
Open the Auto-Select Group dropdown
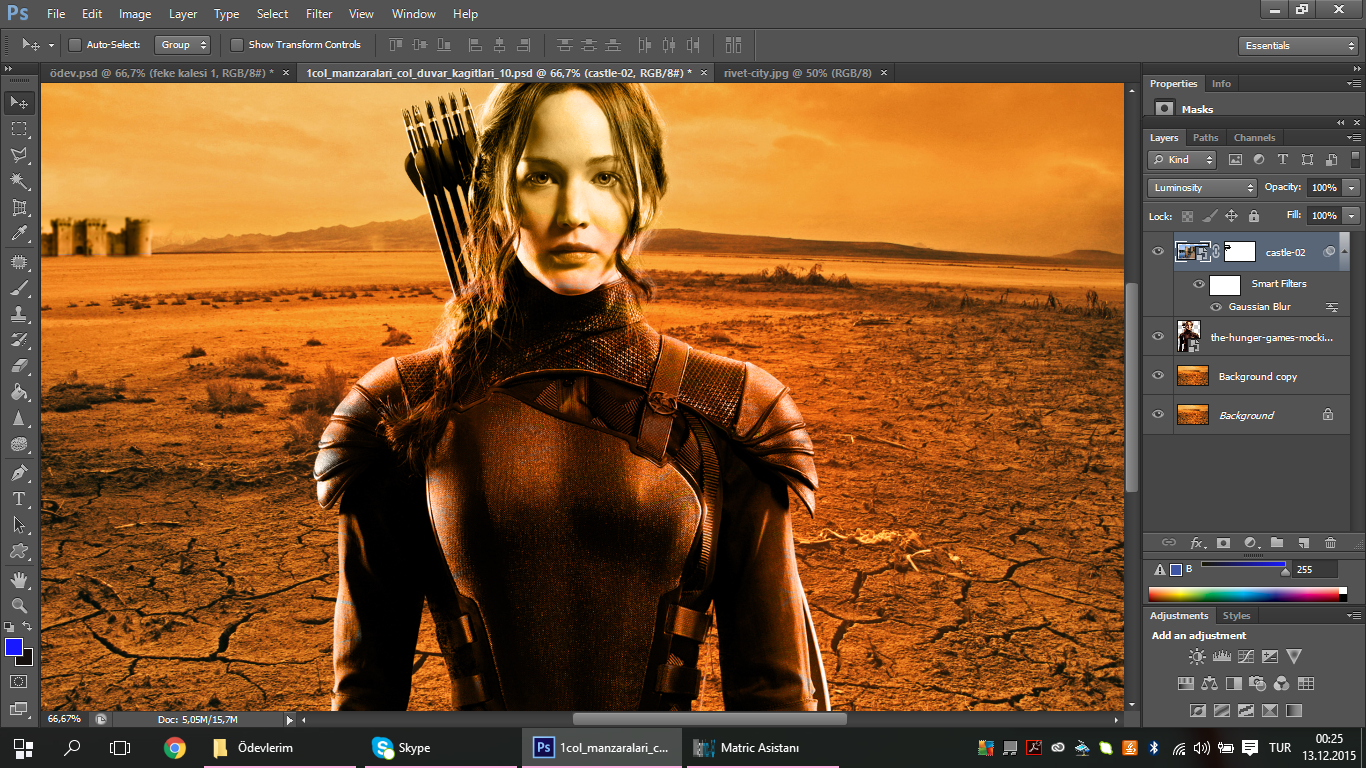click(182, 45)
